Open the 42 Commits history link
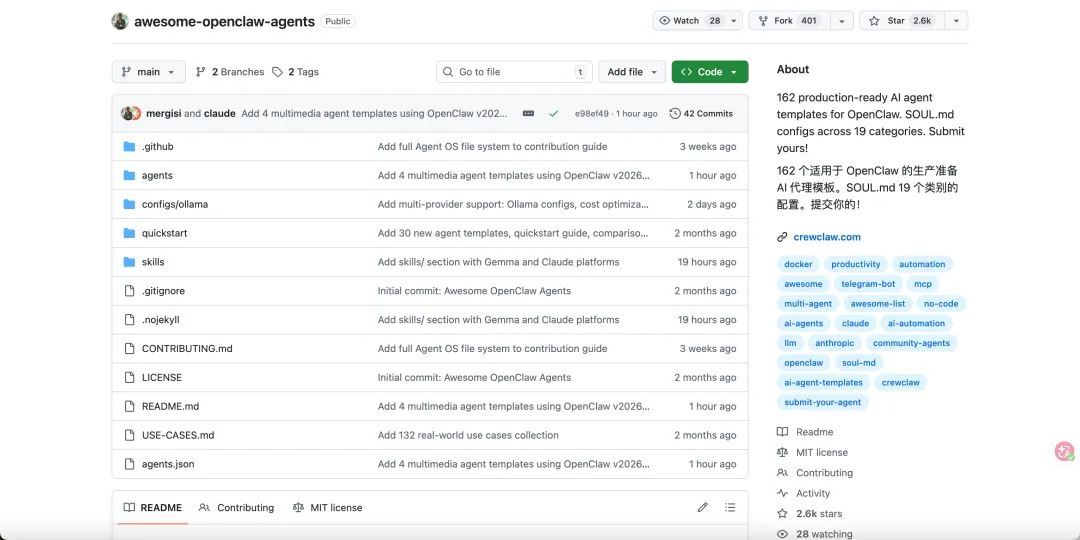 point(701,114)
